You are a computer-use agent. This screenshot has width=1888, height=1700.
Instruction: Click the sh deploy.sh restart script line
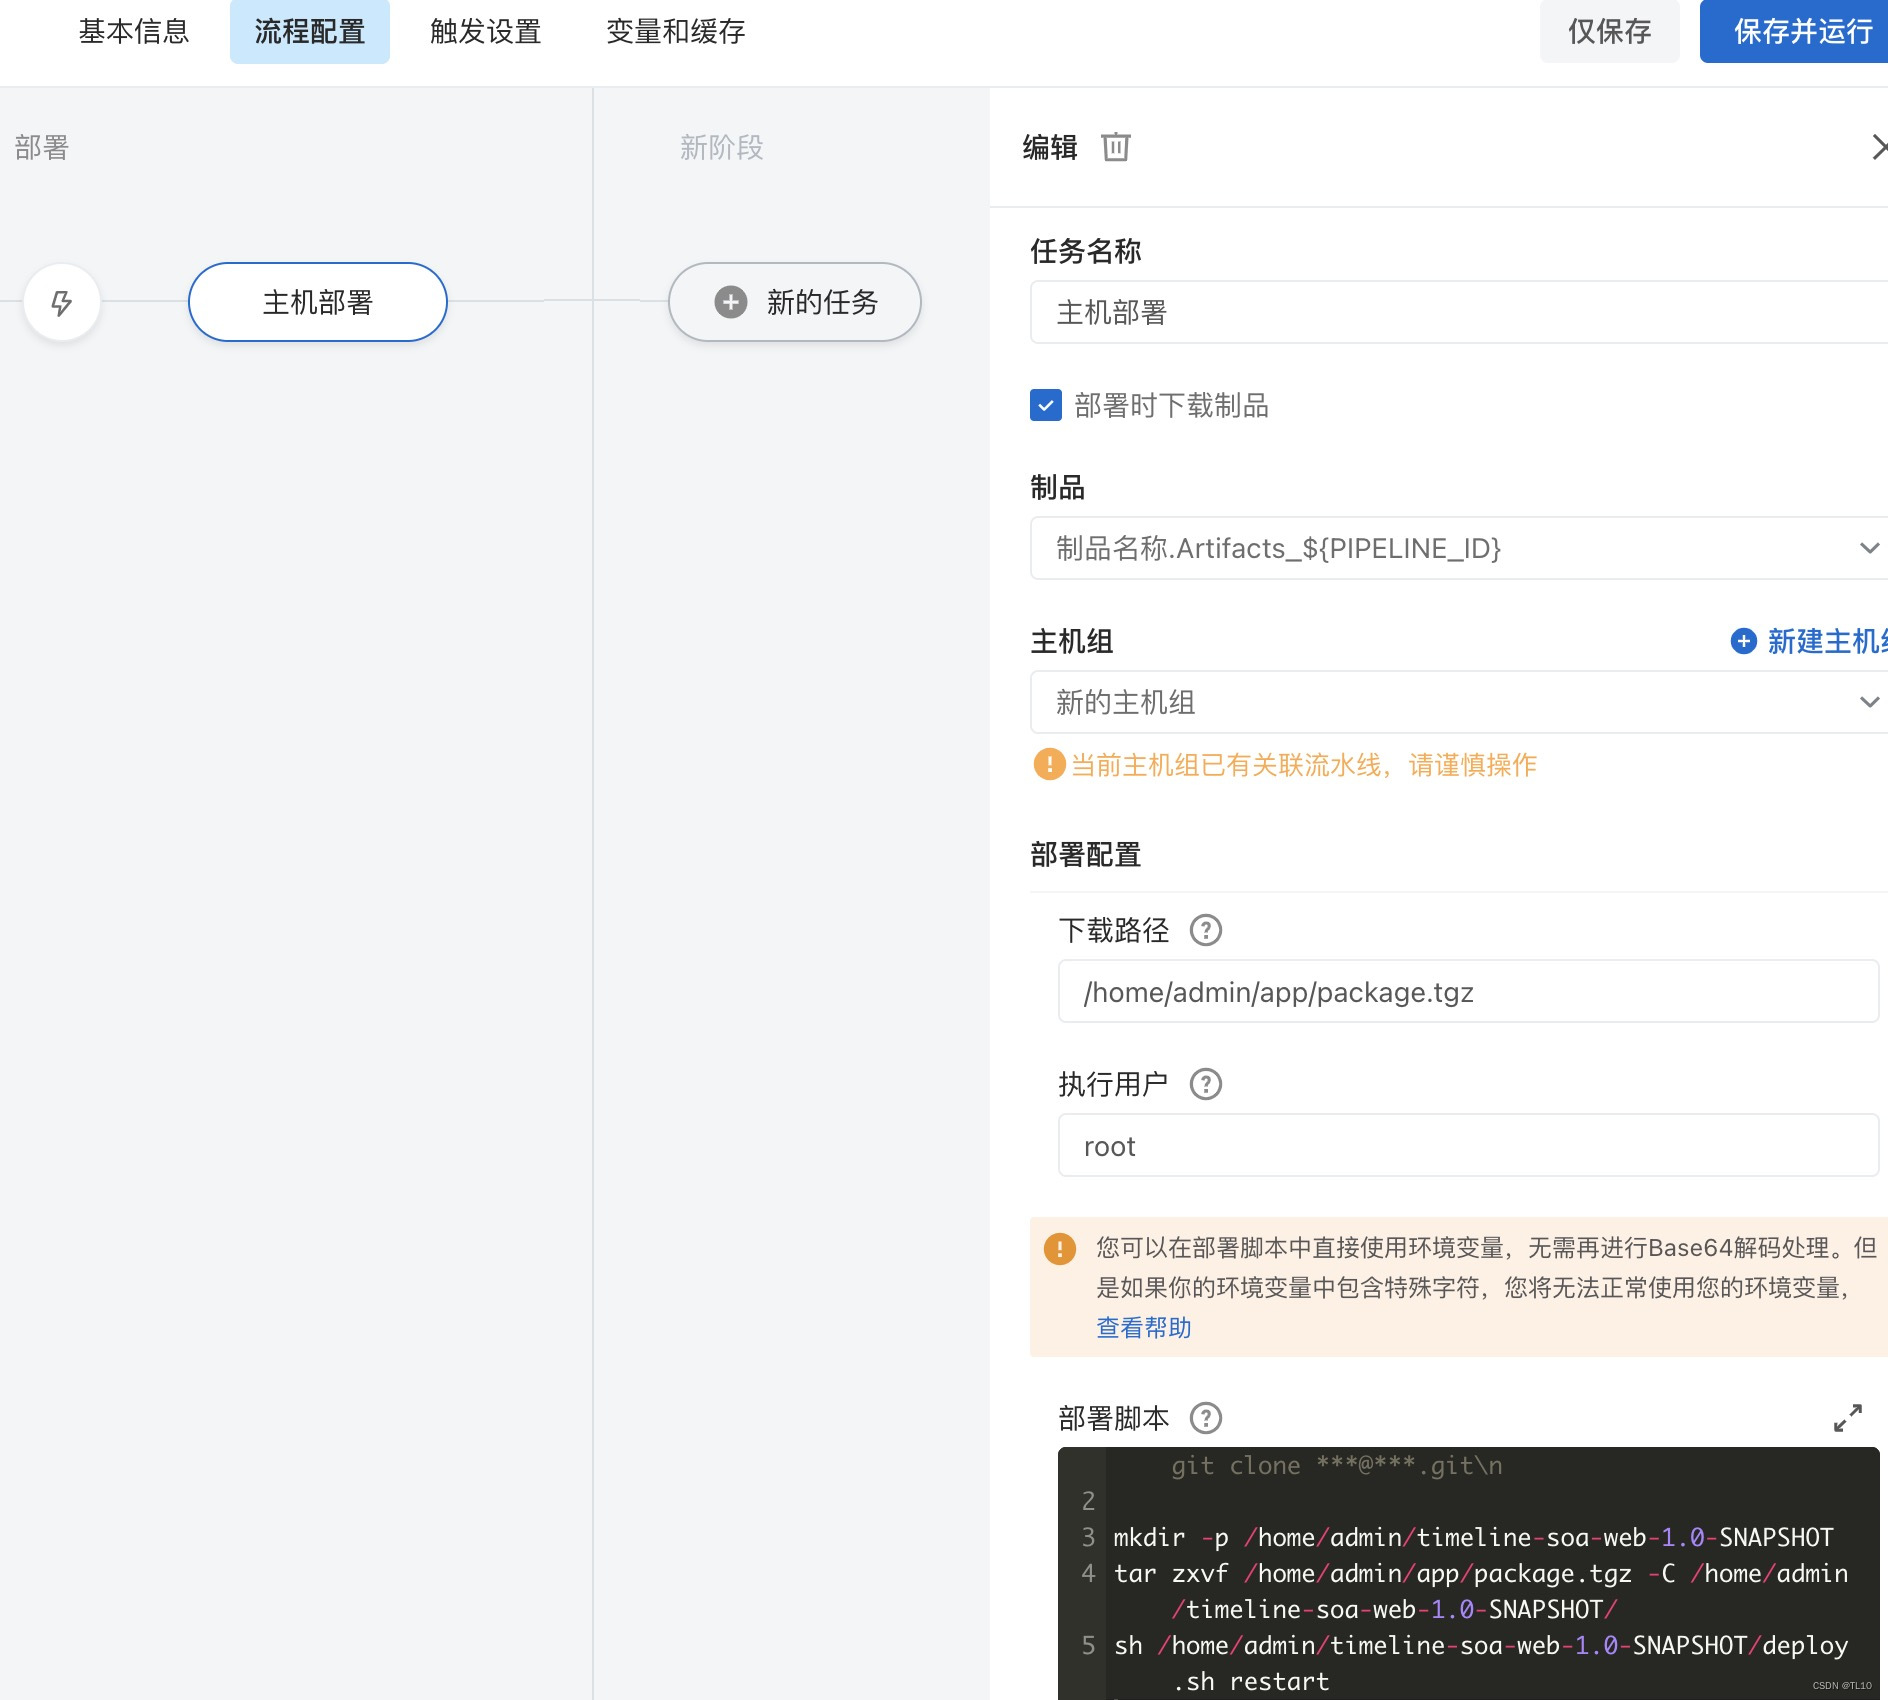coord(1480,1663)
